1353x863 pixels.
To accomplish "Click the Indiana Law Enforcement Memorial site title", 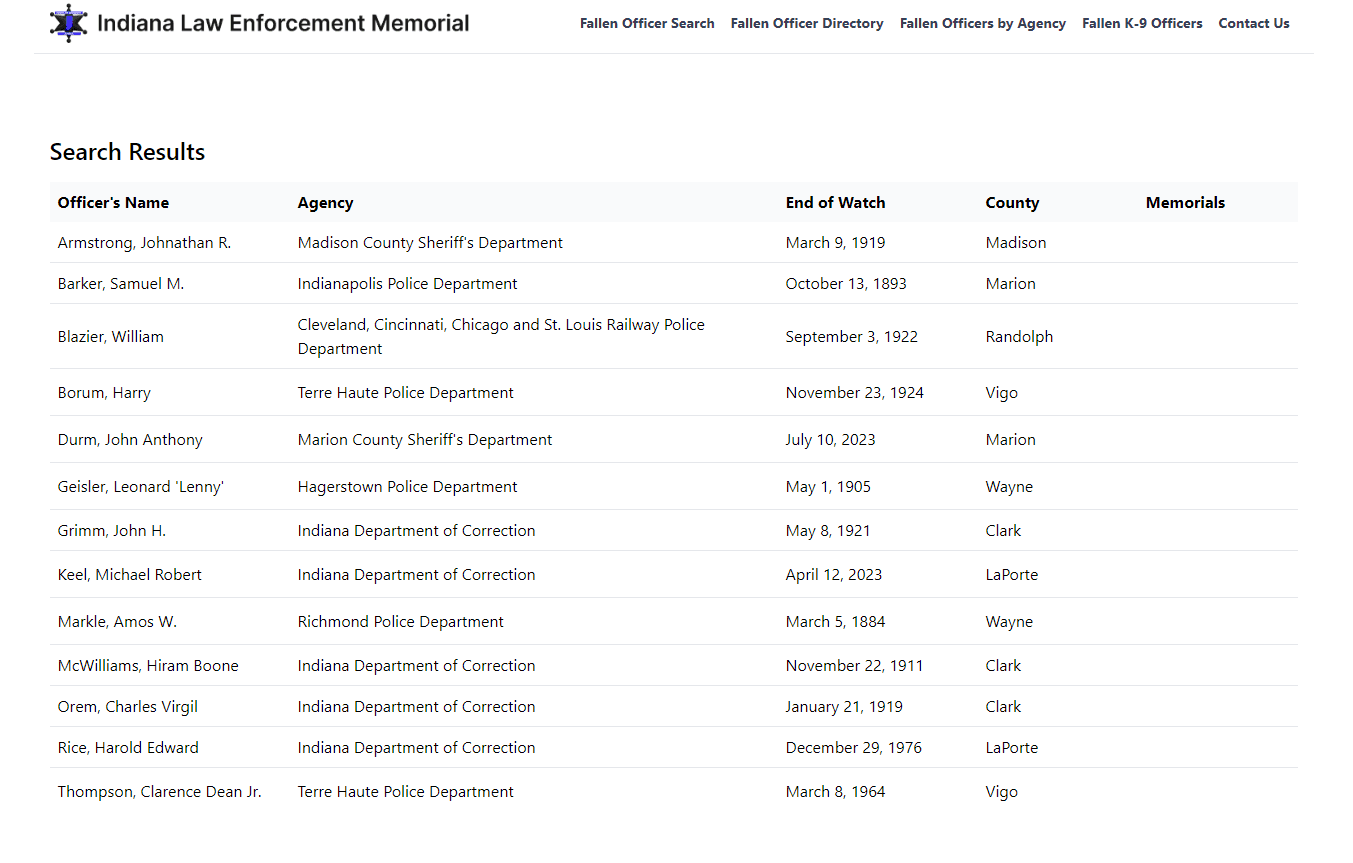I will click(x=283, y=23).
